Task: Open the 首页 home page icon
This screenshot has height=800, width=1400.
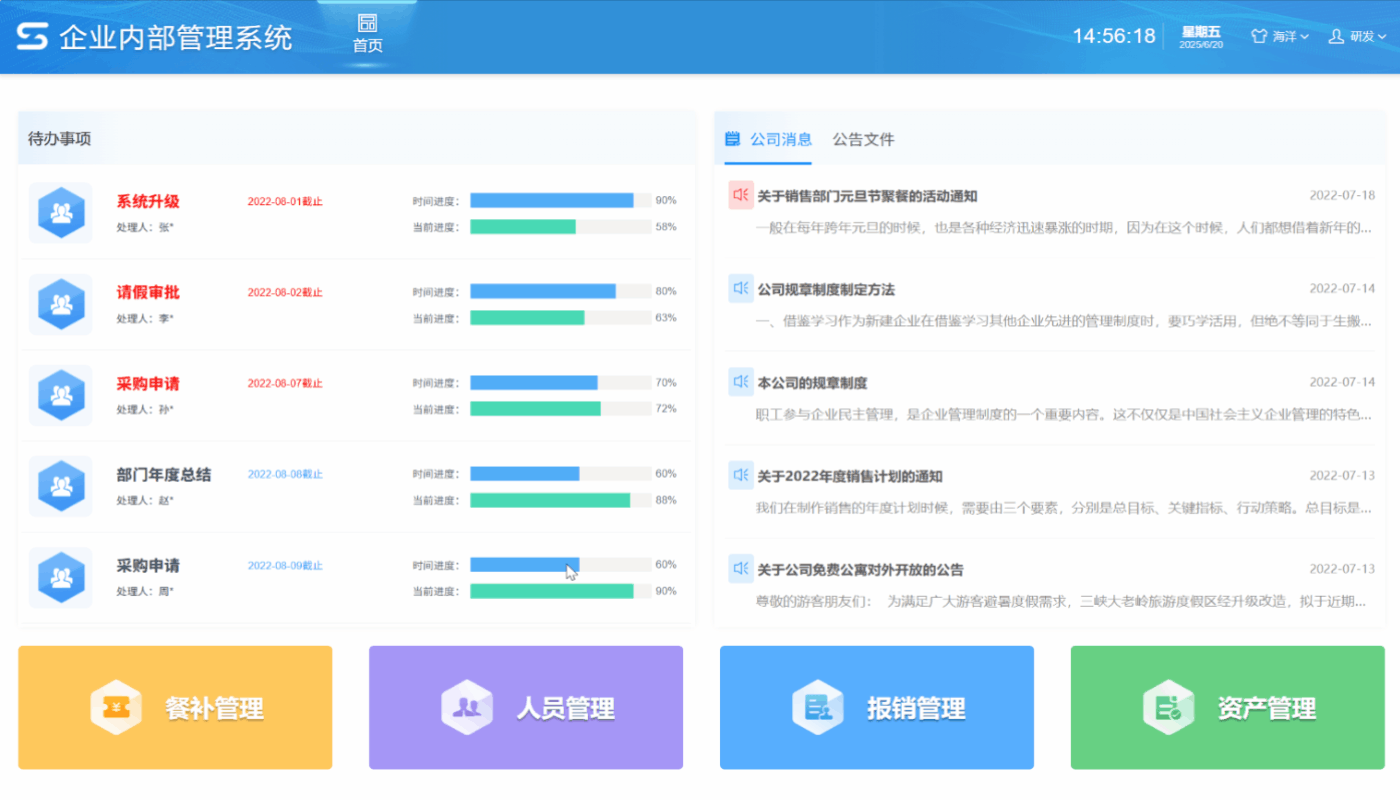Action: [366, 28]
